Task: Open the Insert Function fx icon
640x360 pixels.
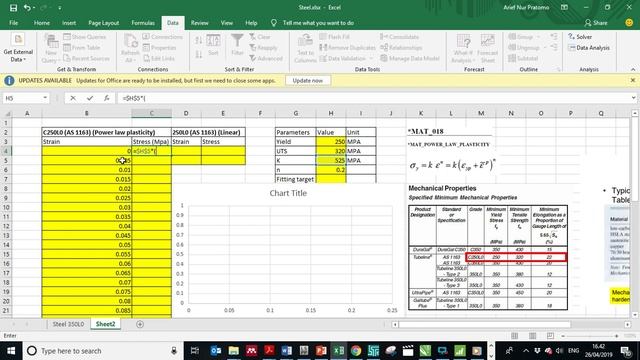Action: (107, 98)
